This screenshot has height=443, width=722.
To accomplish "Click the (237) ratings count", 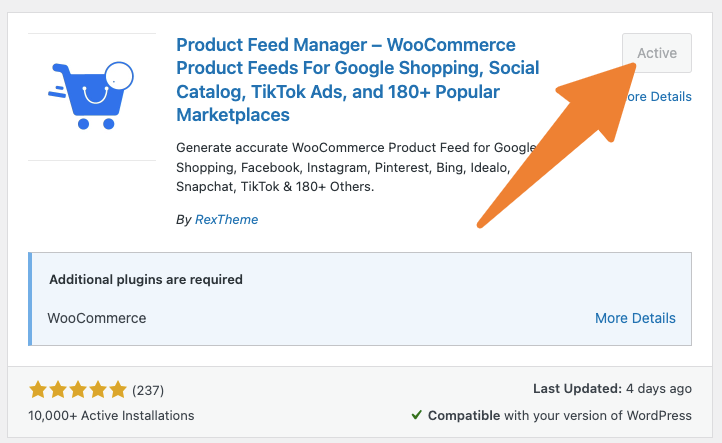I will tap(147, 390).
